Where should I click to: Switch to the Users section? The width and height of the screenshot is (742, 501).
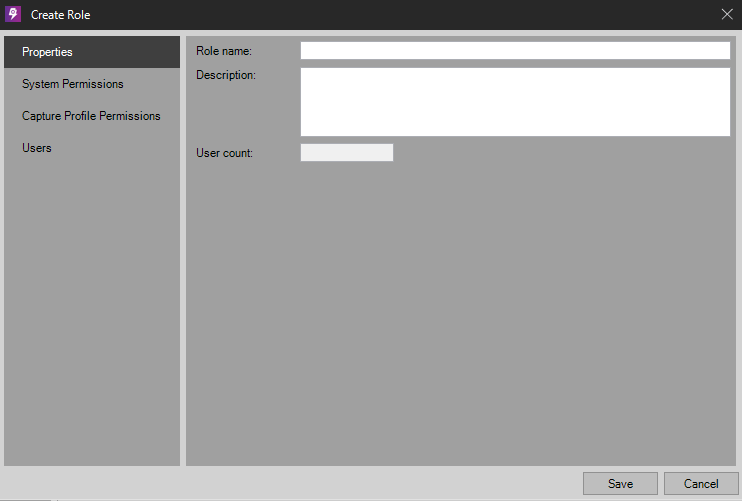tap(92, 148)
